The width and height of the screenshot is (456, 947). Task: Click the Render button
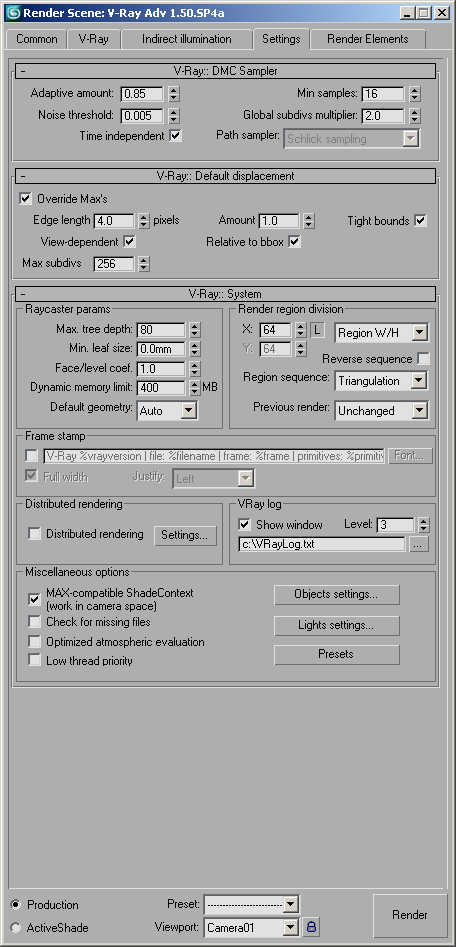pyautogui.click(x=410, y=915)
